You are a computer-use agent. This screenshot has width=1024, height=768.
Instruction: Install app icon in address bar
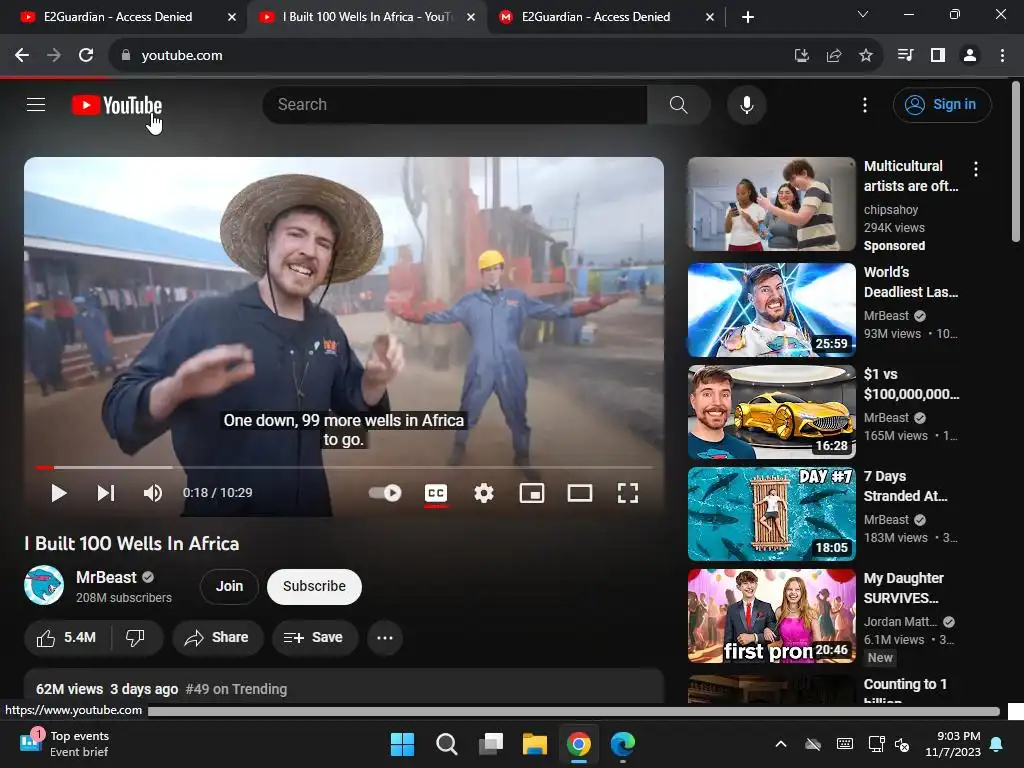[x=801, y=56]
